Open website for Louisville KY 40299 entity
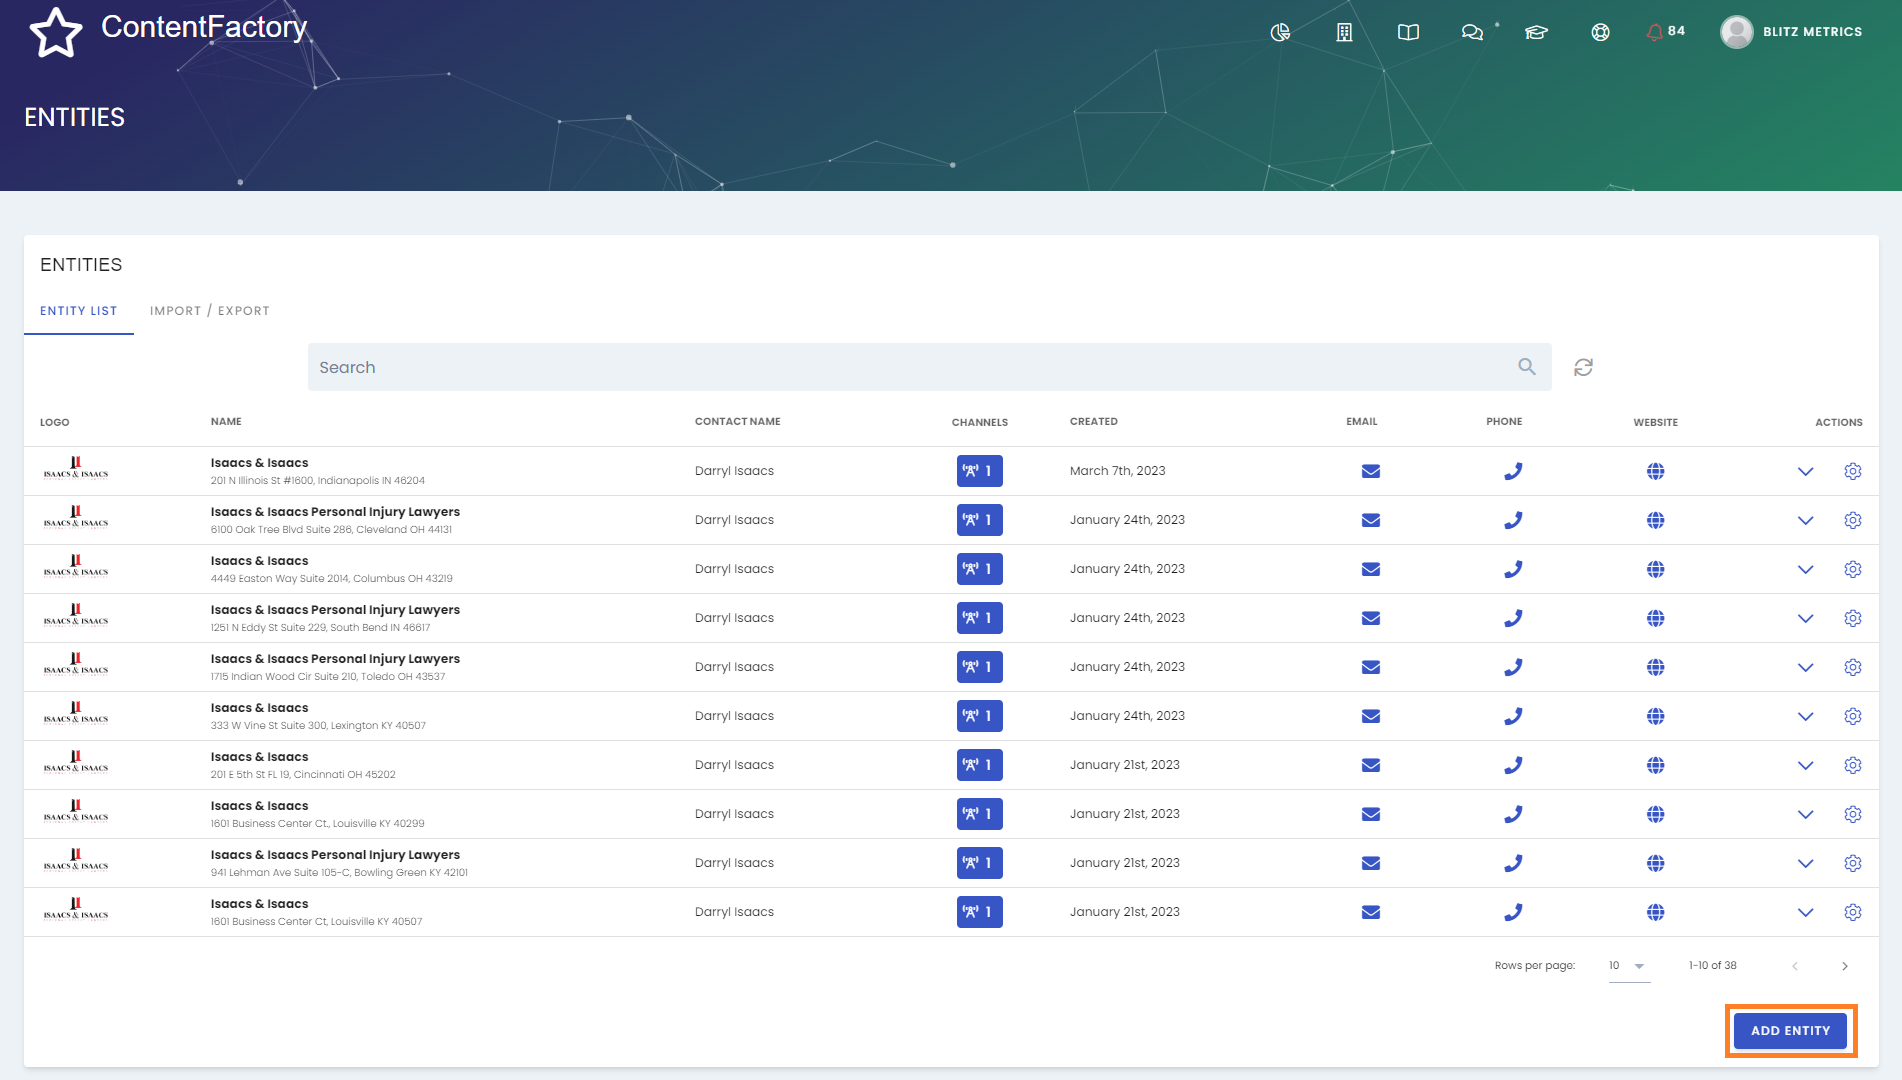Viewport: 1902px width, 1080px height. coord(1656,814)
